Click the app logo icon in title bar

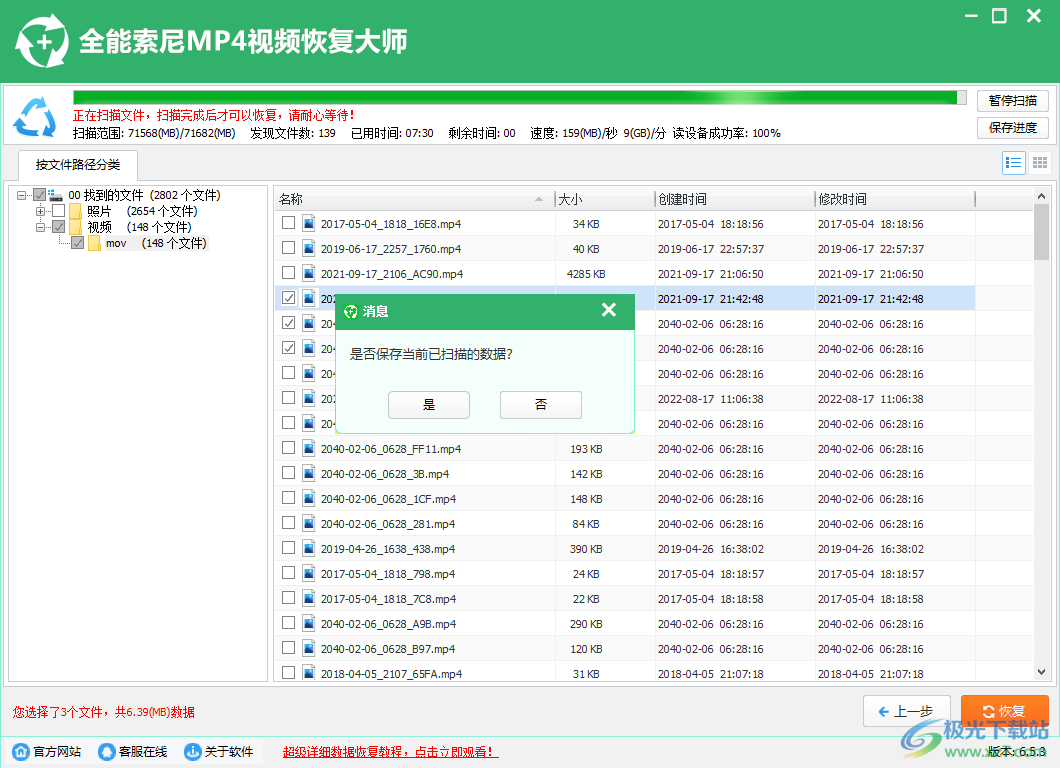click(42, 42)
